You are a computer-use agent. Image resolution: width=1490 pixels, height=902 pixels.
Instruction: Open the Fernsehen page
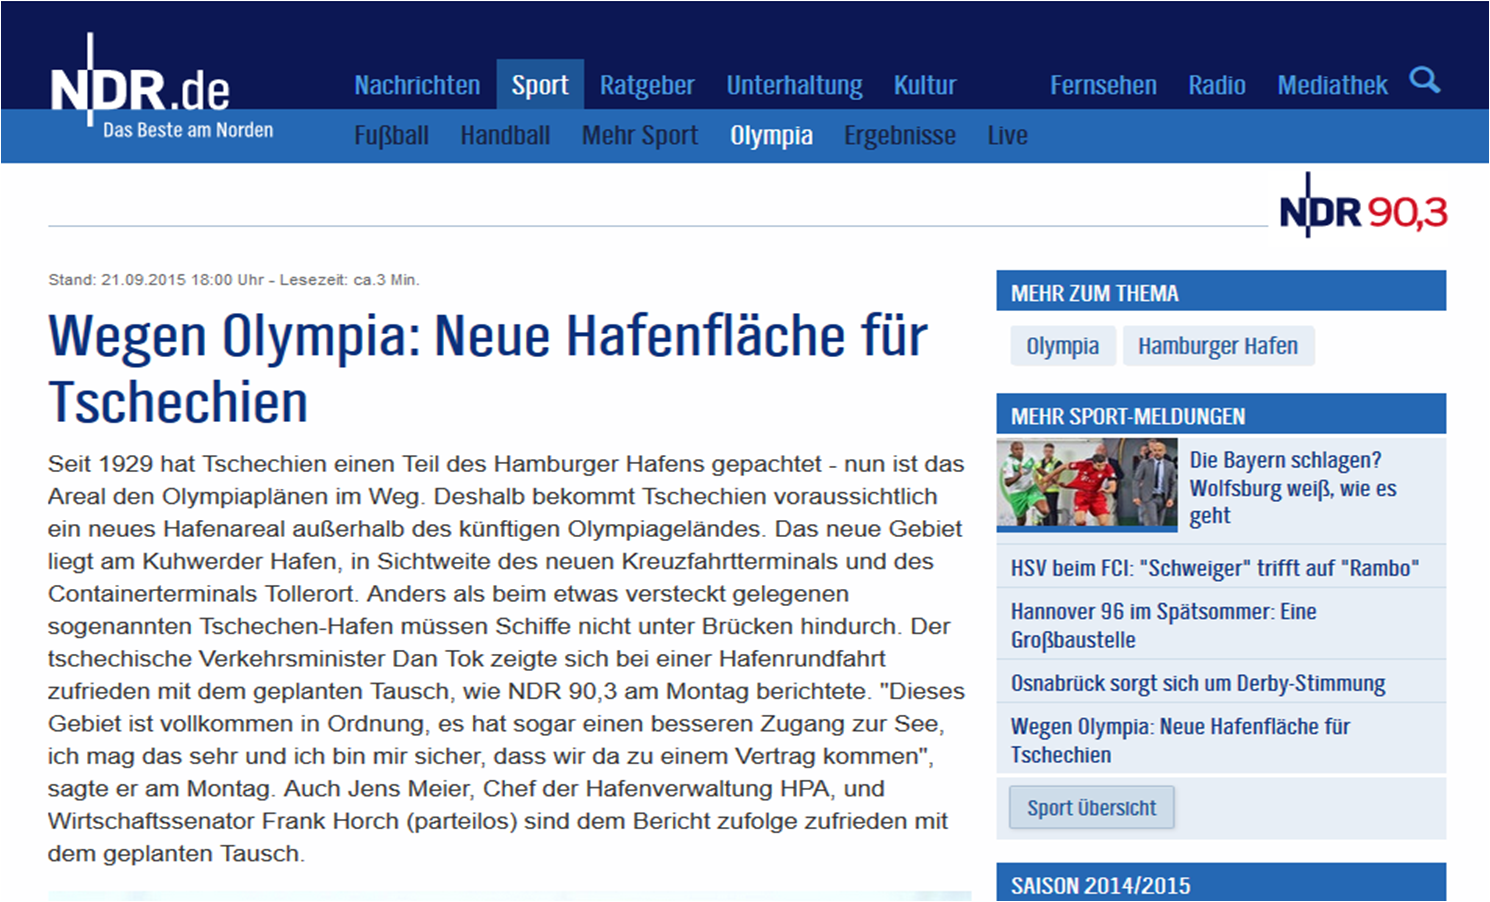pos(1103,85)
